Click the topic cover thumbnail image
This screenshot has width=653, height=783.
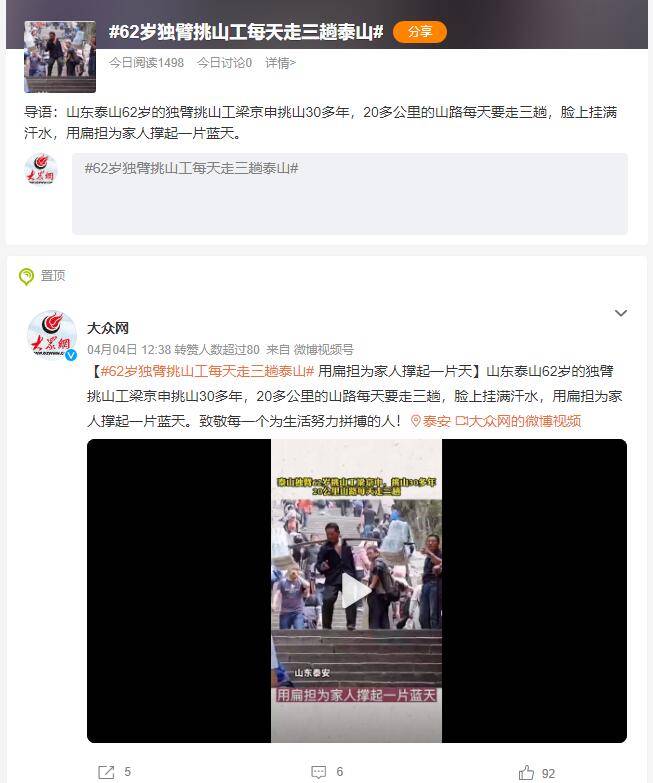click(x=60, y=56)
